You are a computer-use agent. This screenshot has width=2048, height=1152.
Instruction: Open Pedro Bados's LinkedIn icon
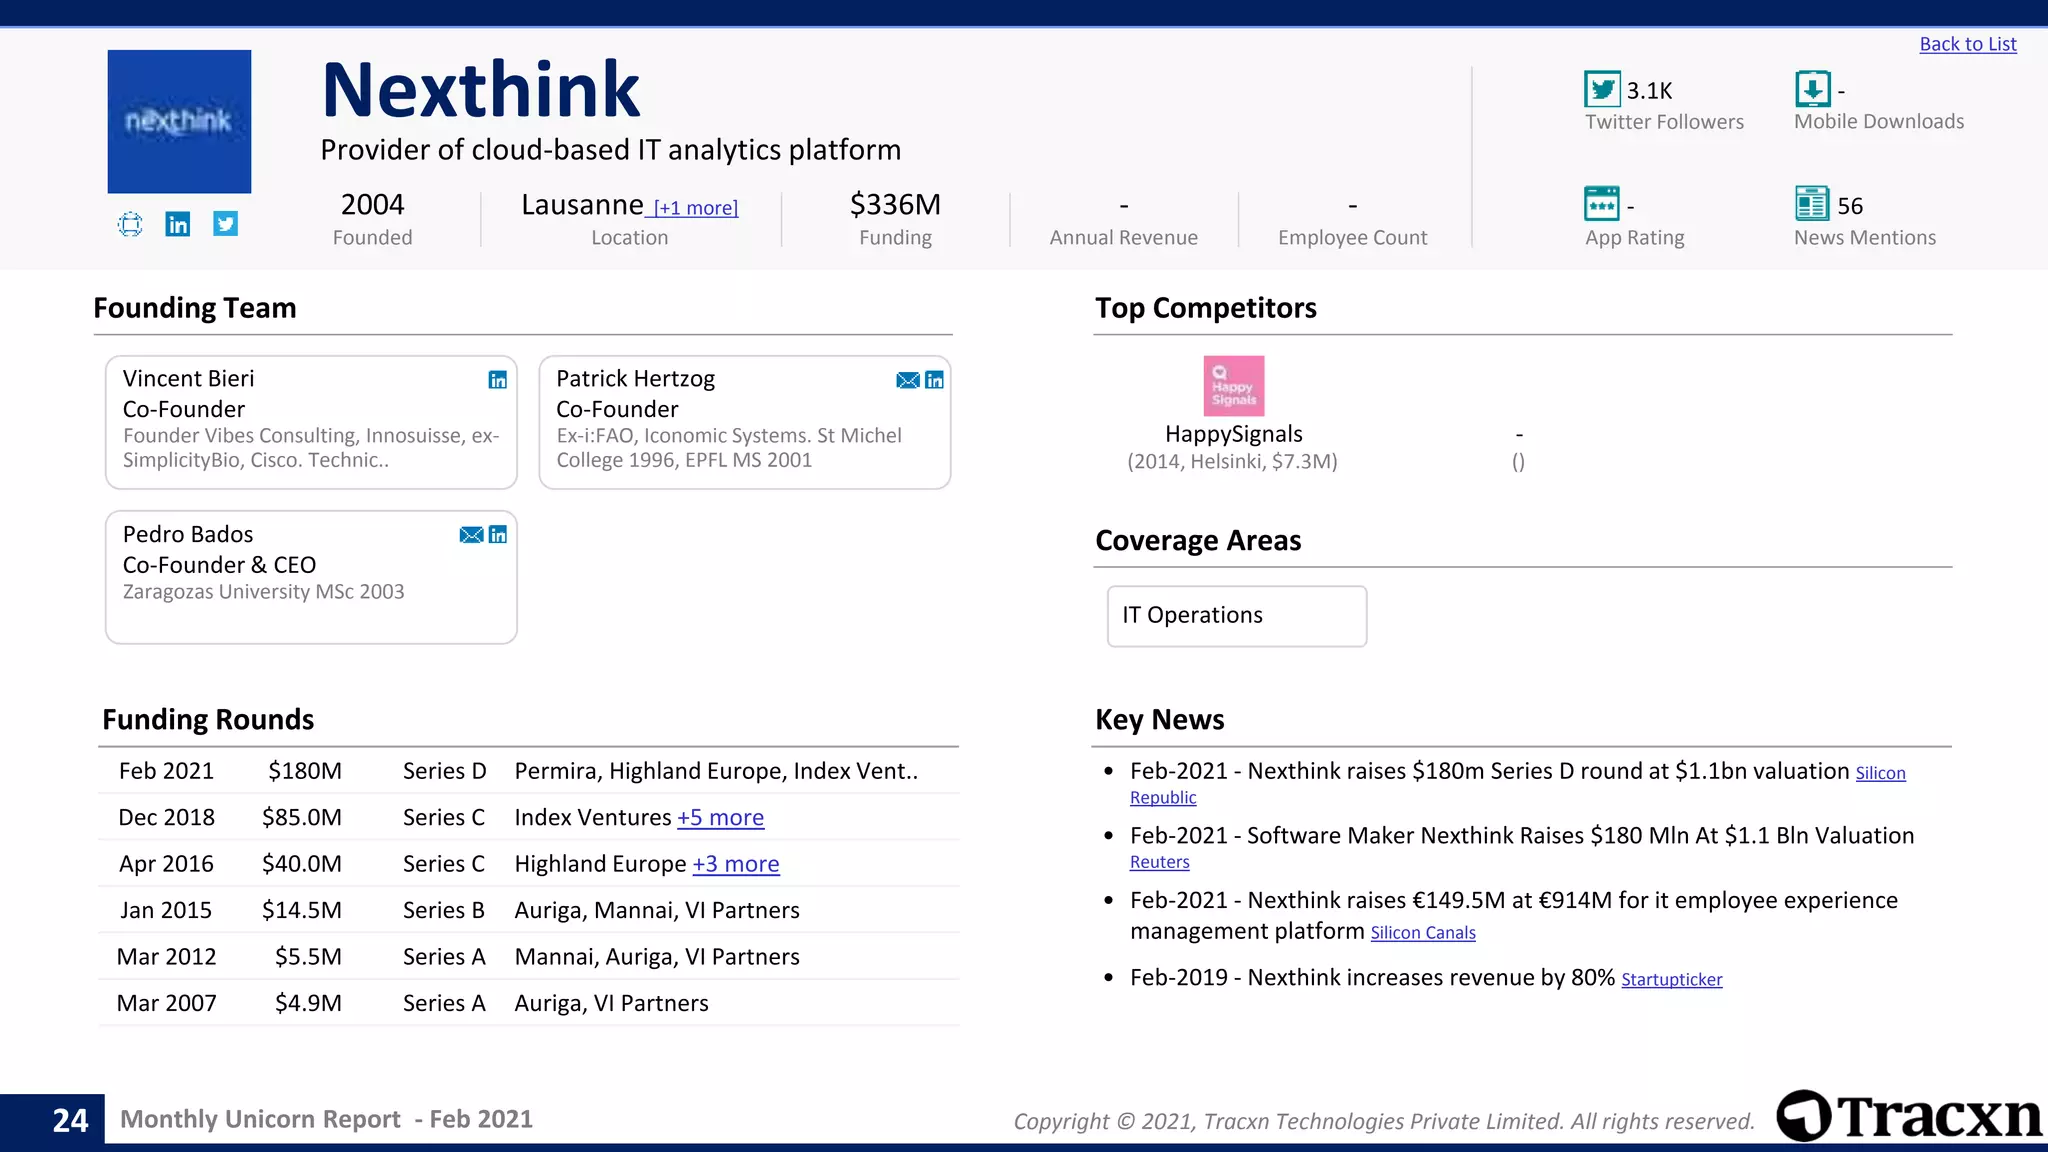click(497, 535)
